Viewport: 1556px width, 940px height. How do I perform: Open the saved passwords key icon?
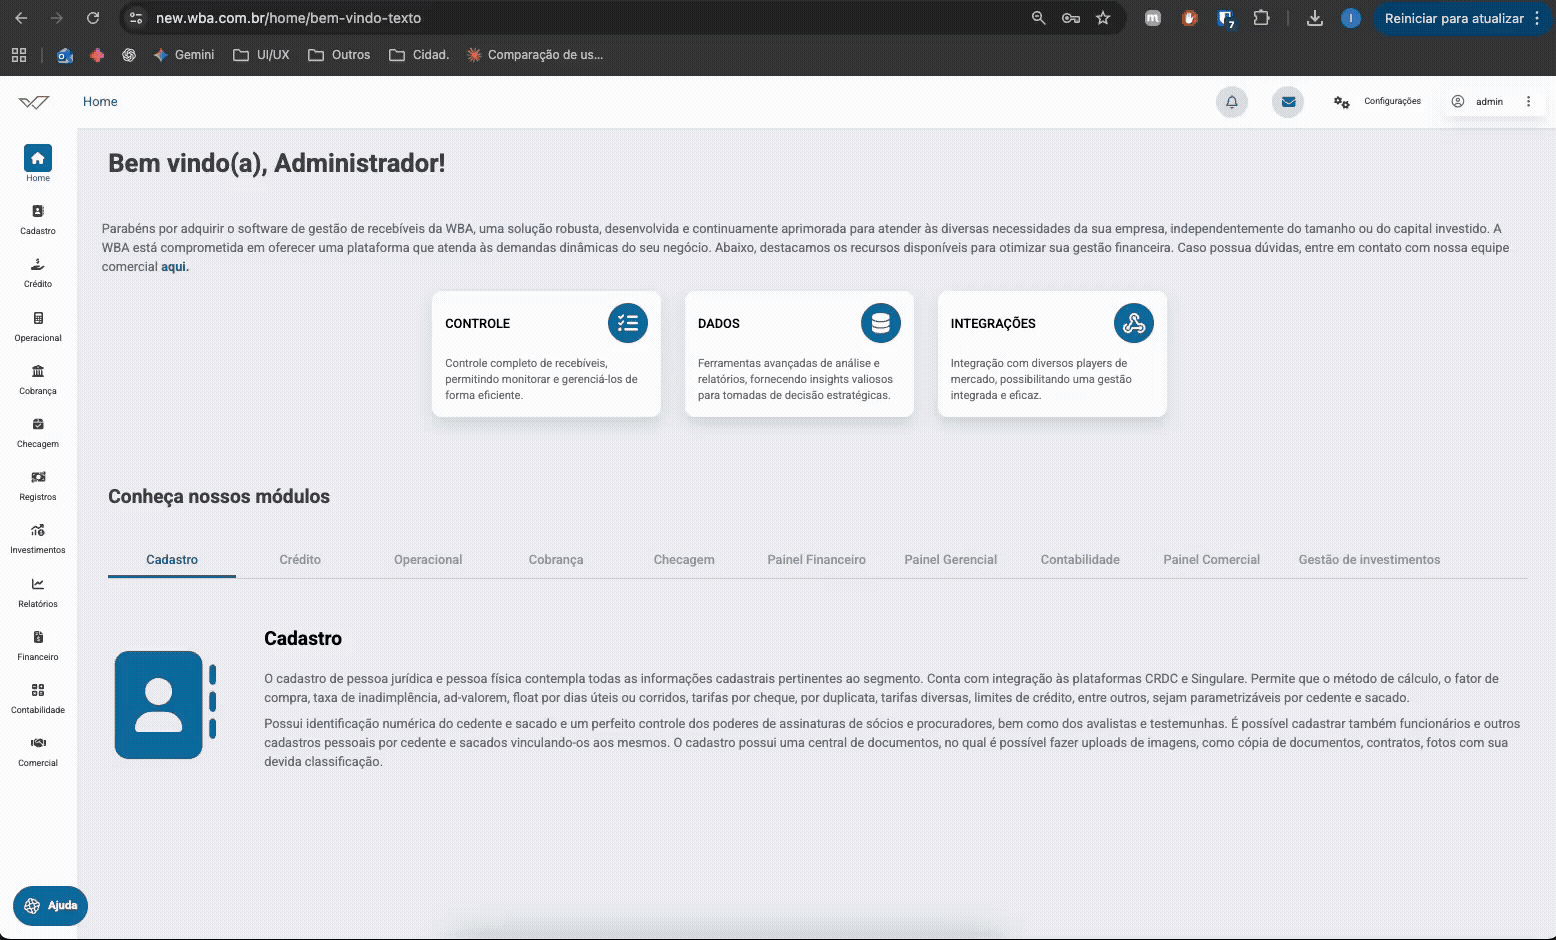click(1071, 18)
